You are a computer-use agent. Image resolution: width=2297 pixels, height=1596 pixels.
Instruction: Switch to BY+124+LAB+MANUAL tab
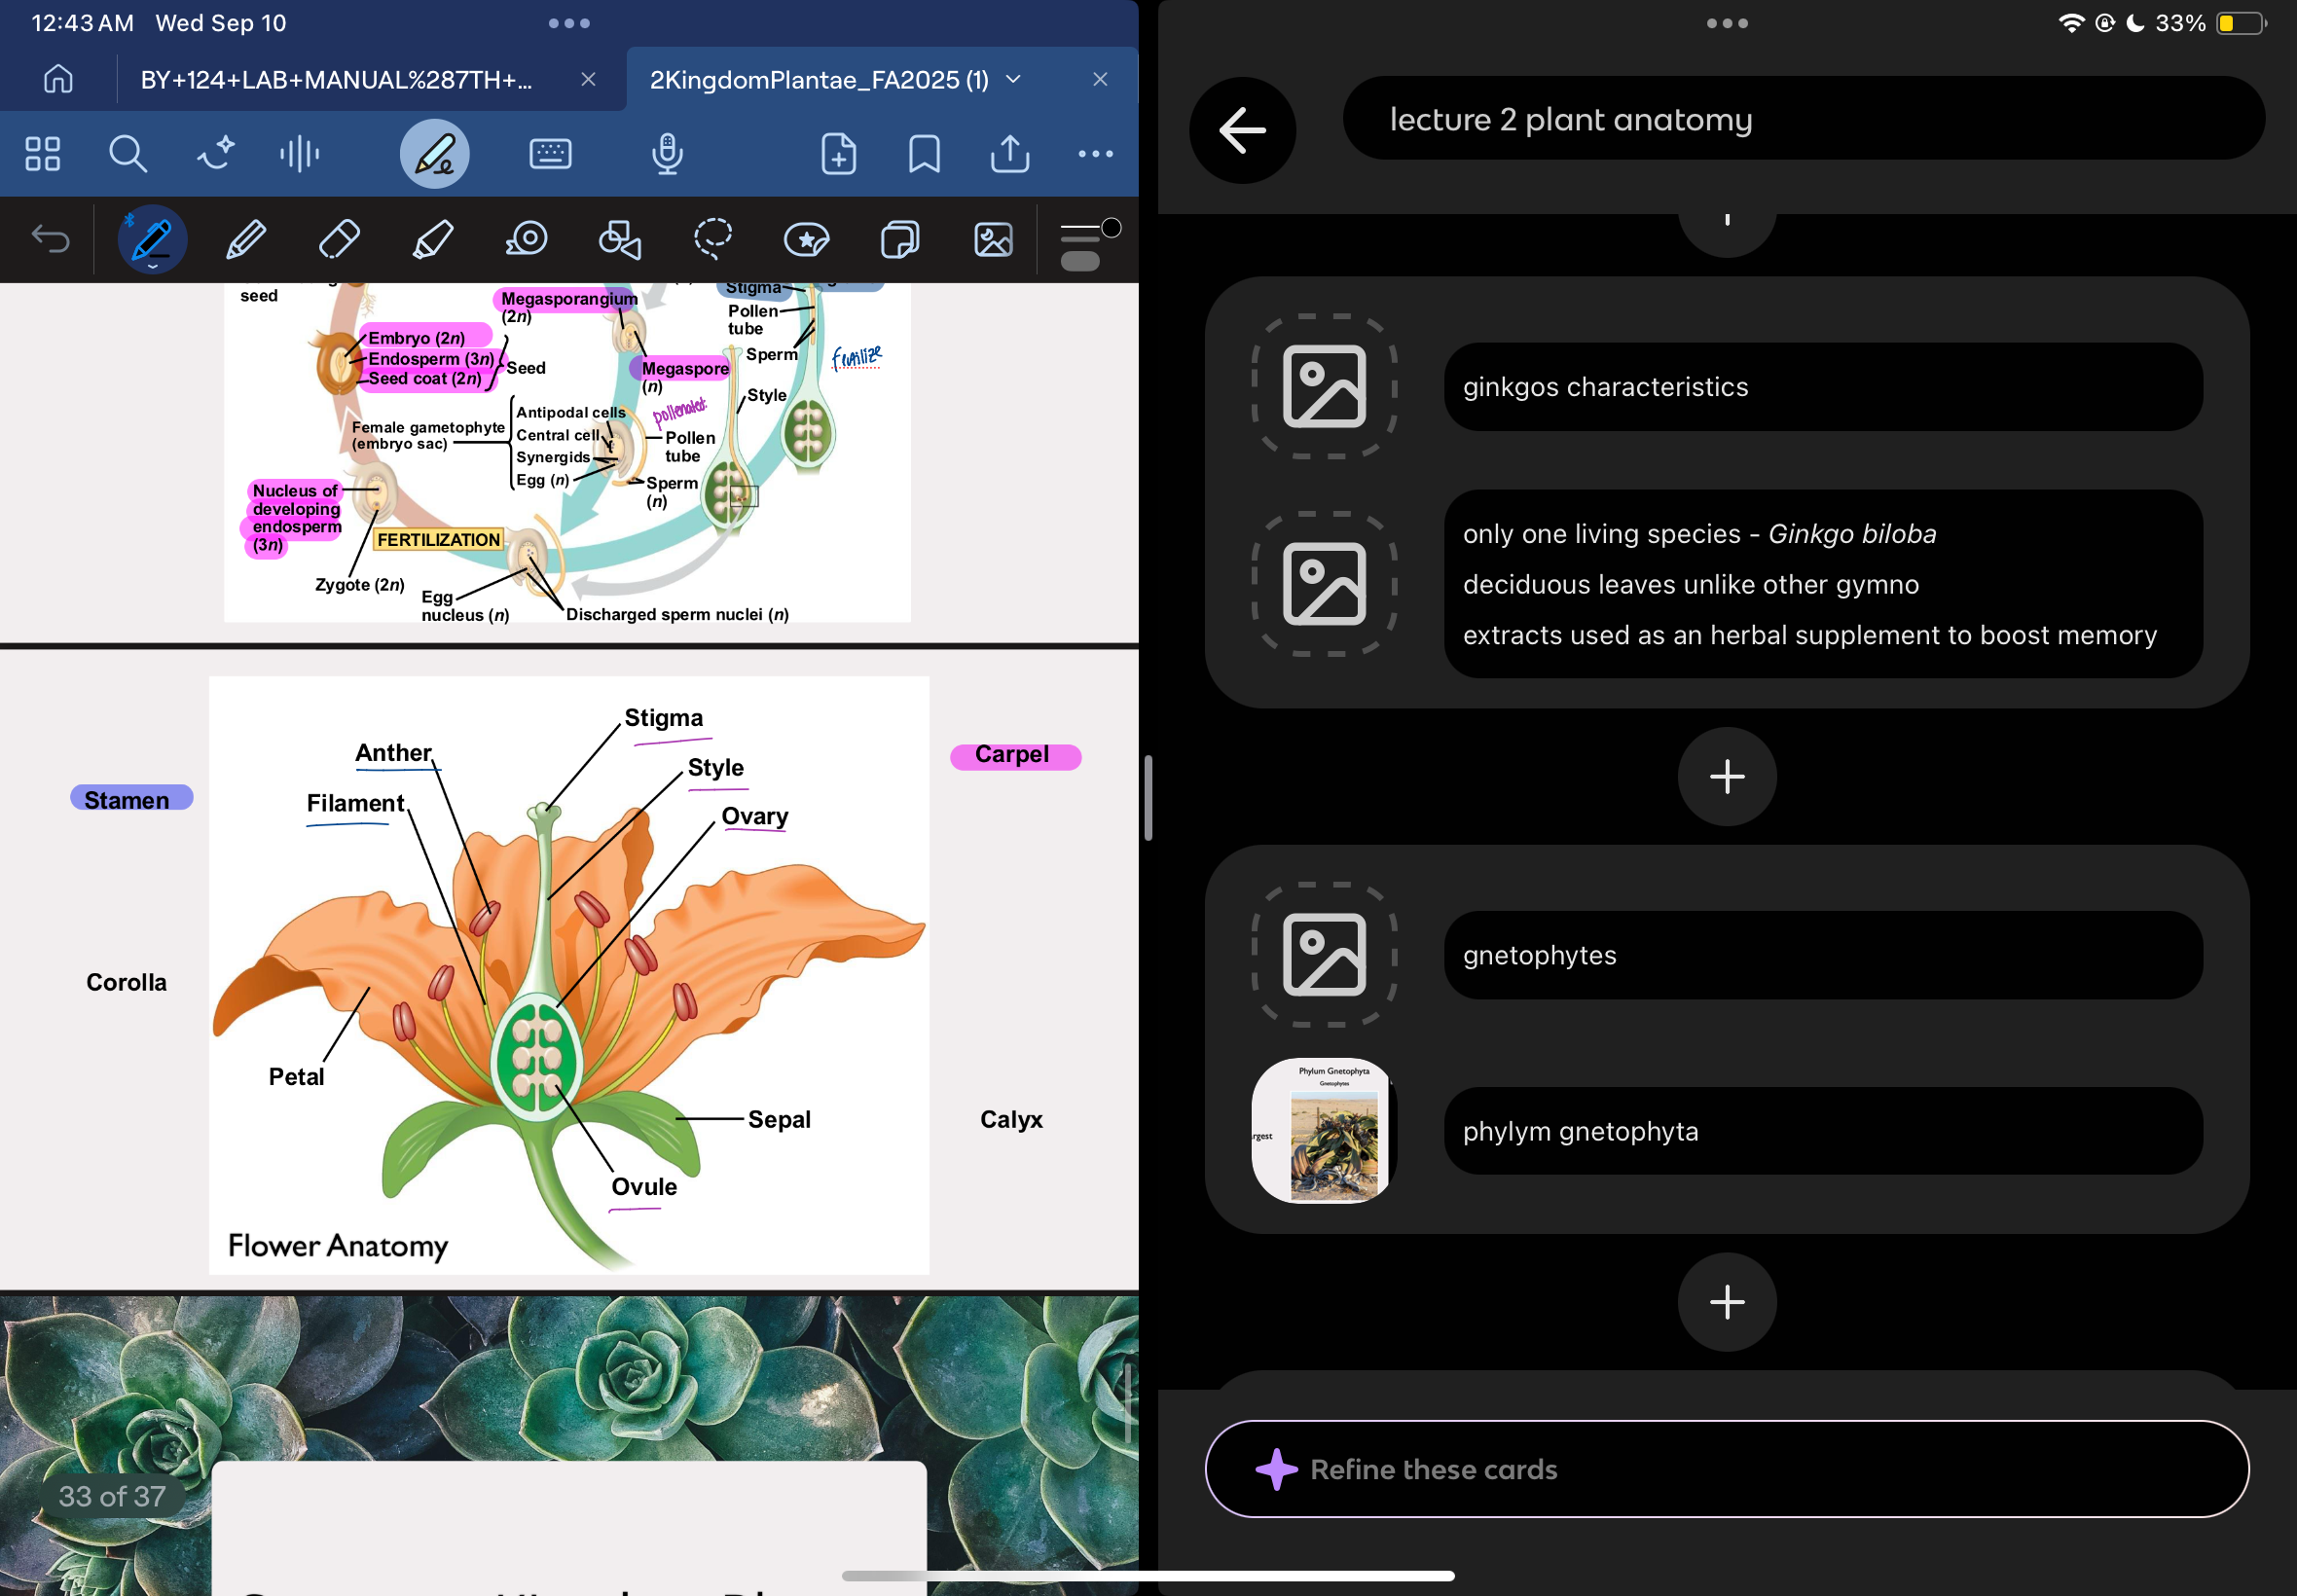pos(336,80)
